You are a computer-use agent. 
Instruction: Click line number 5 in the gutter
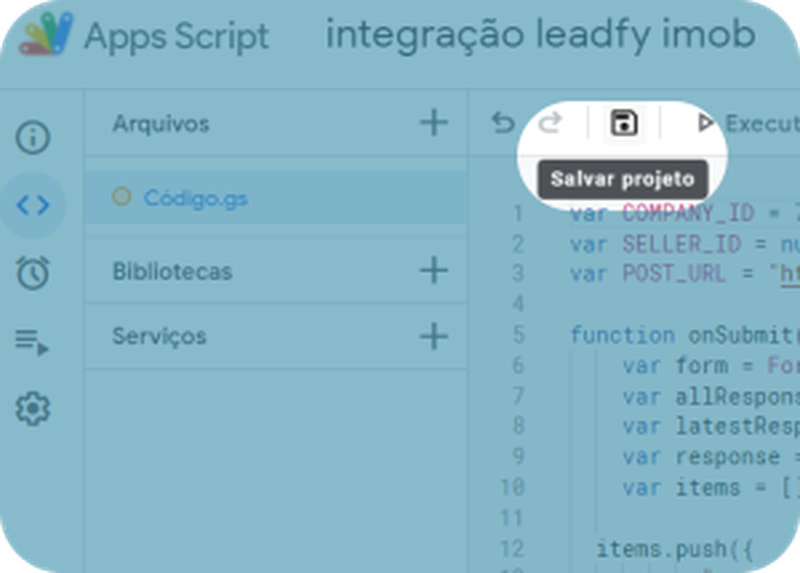point(518,335)
